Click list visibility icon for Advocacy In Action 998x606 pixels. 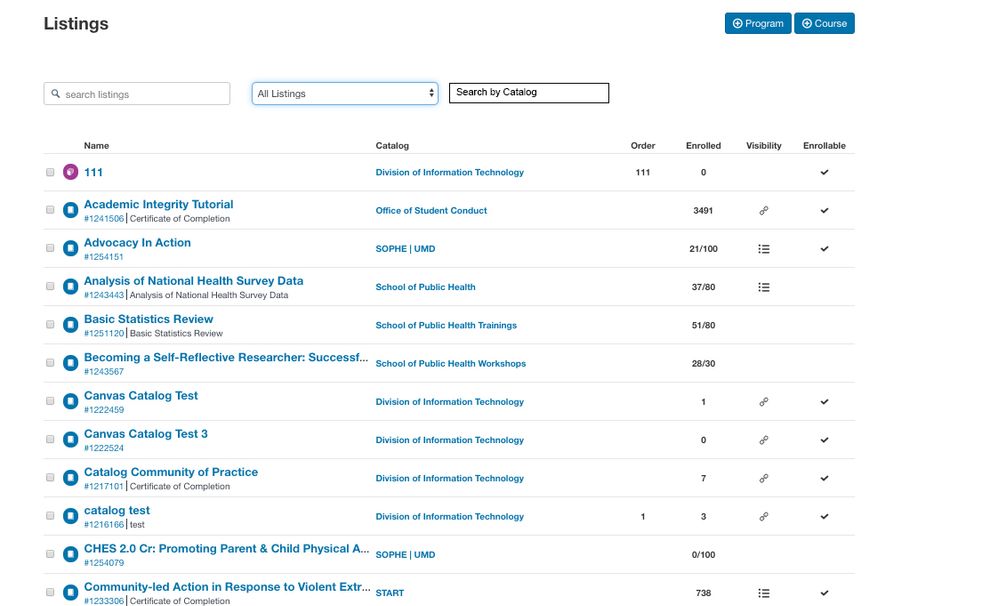[764, 249]
